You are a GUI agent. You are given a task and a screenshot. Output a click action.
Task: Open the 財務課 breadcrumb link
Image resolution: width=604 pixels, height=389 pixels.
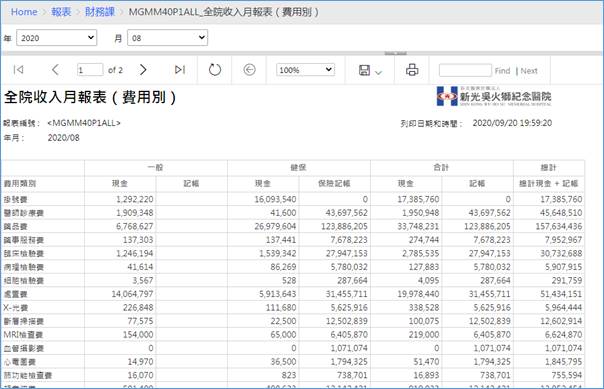[x=100, y=12]
